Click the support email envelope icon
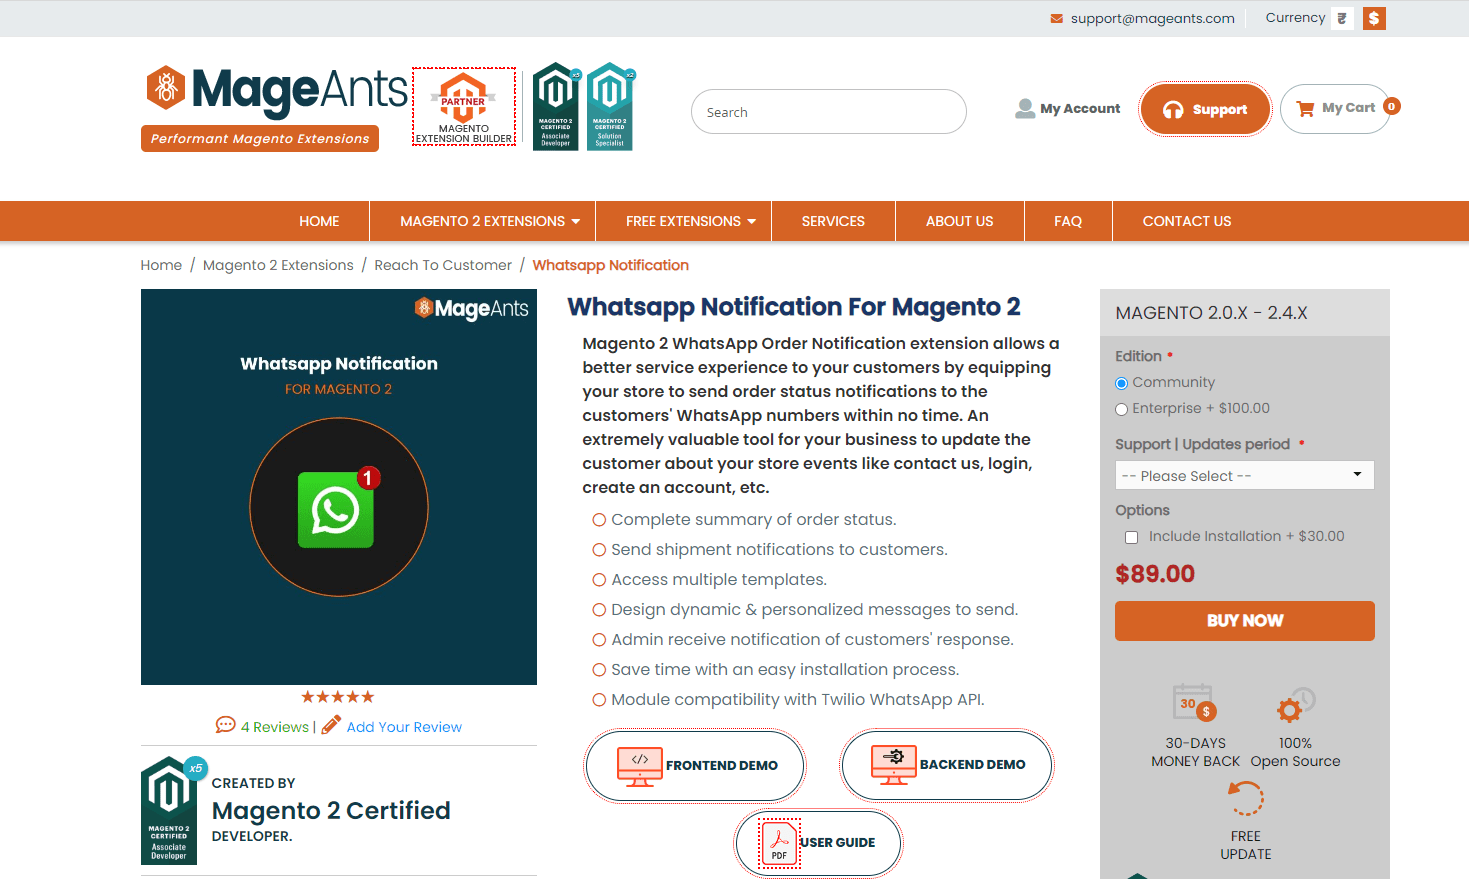 [1056, 18]
